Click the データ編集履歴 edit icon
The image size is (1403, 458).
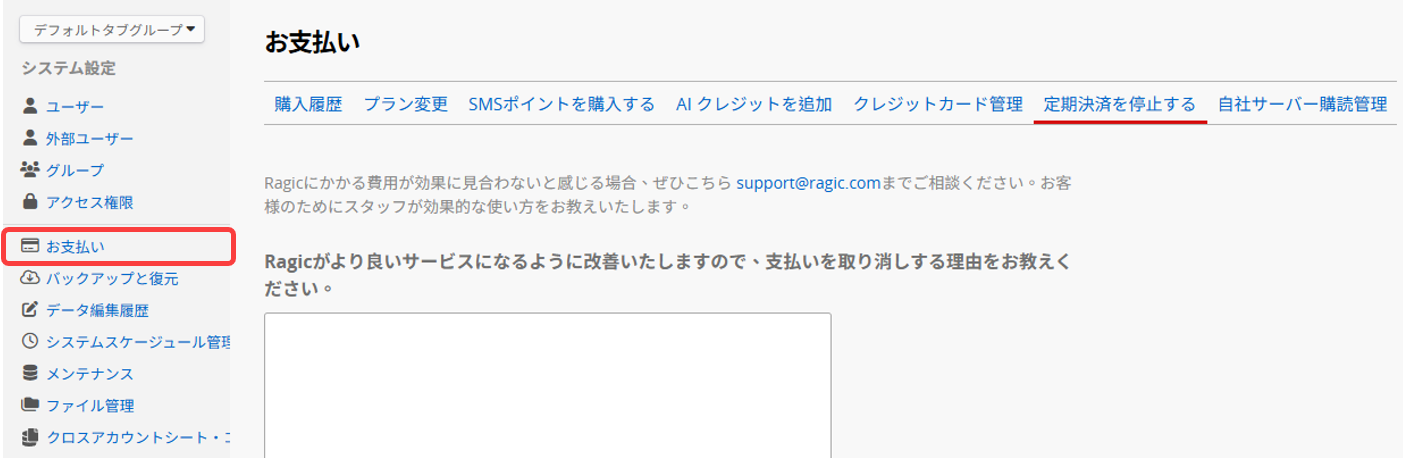(30, 310)
